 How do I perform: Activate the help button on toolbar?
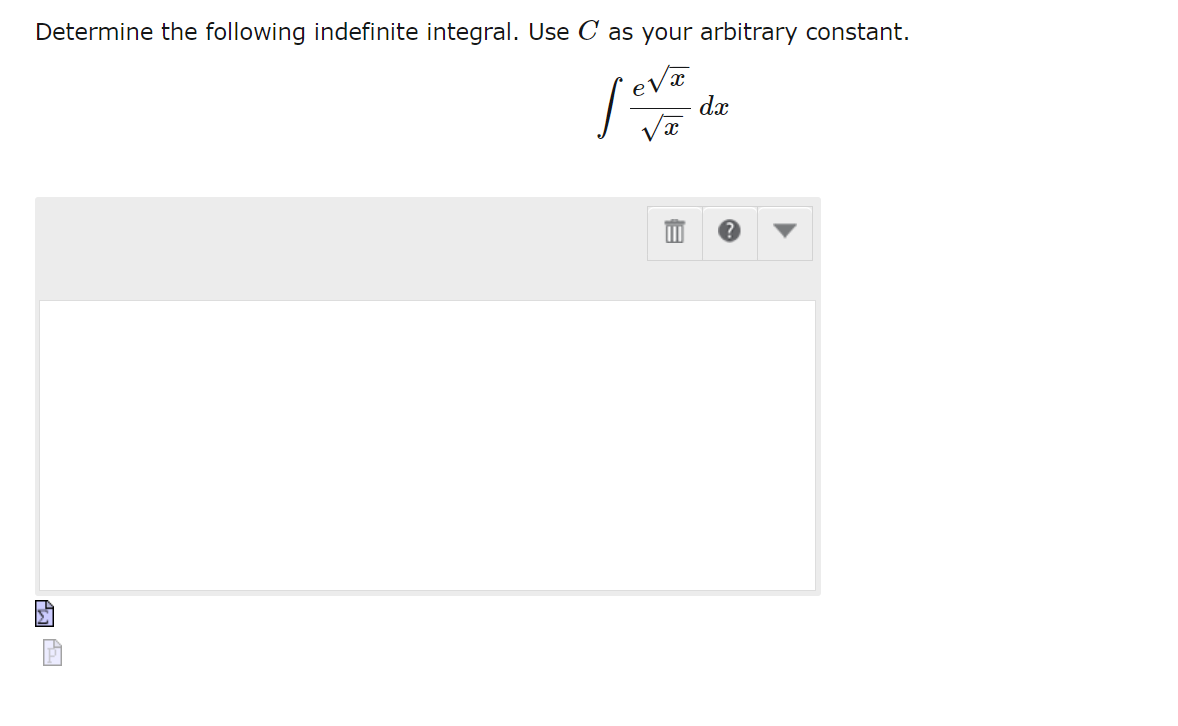click(x=730, y=232)
